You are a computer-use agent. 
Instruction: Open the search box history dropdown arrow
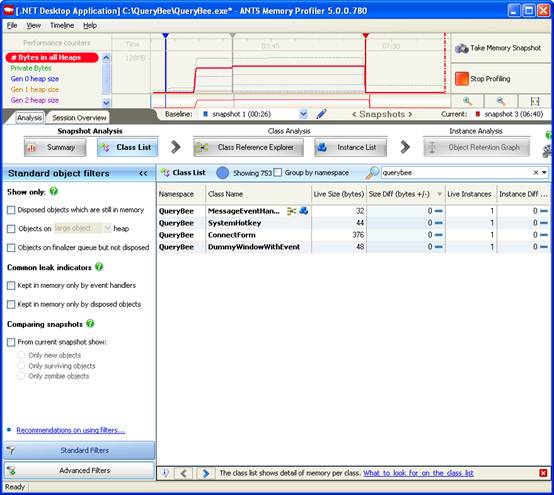point(544,172)
